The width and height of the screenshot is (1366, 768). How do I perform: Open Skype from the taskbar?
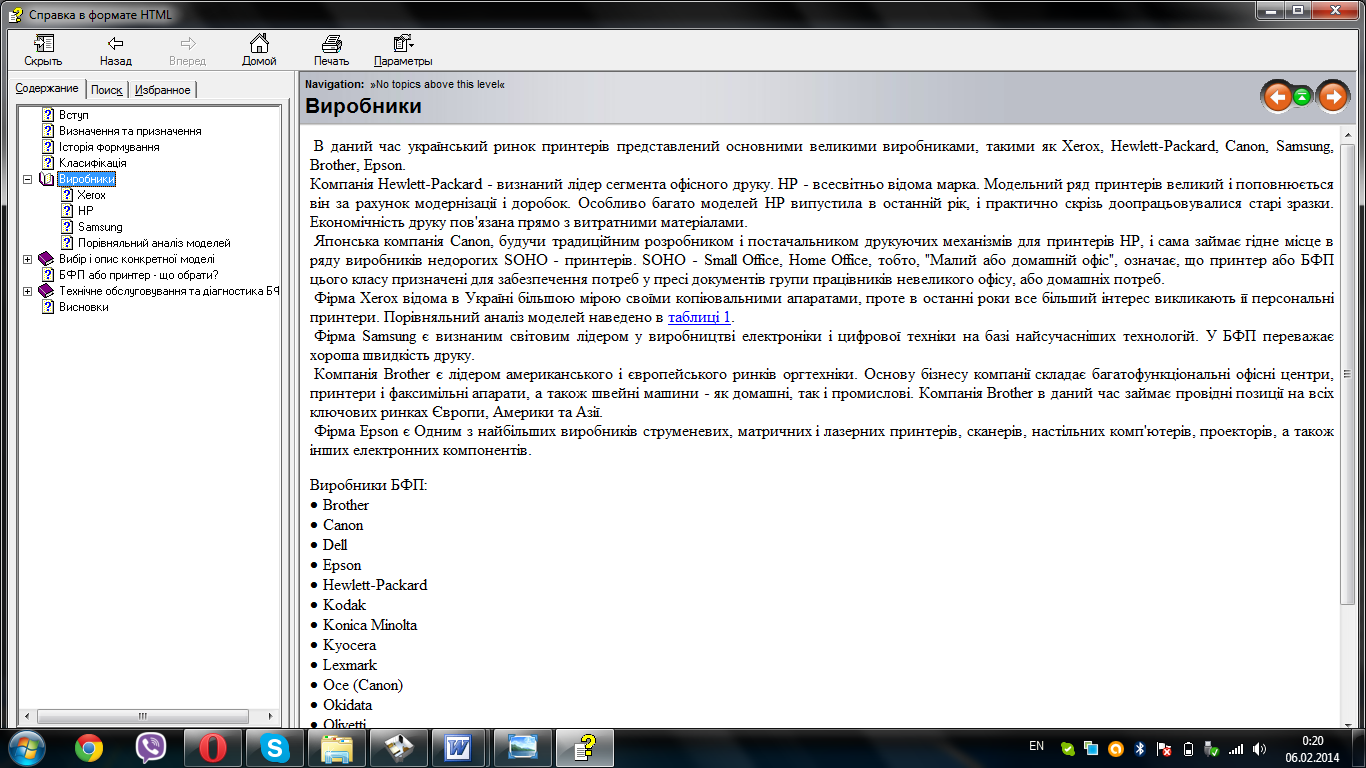click(x=275, y=747)
